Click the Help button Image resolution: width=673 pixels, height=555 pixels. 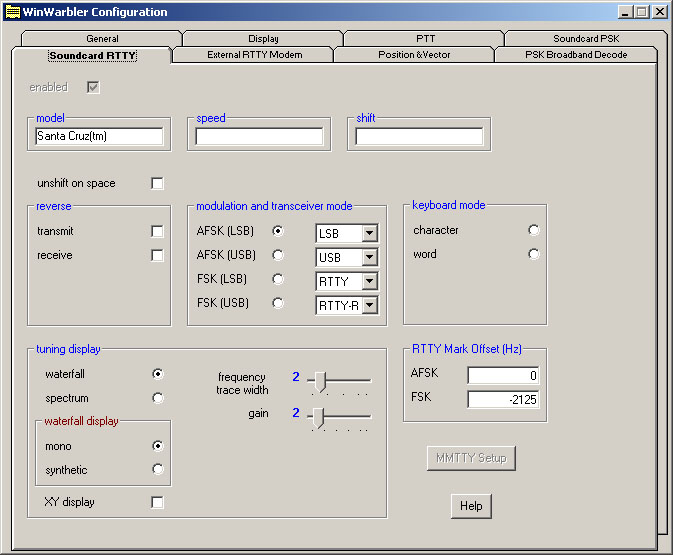(x=471, y=506)
